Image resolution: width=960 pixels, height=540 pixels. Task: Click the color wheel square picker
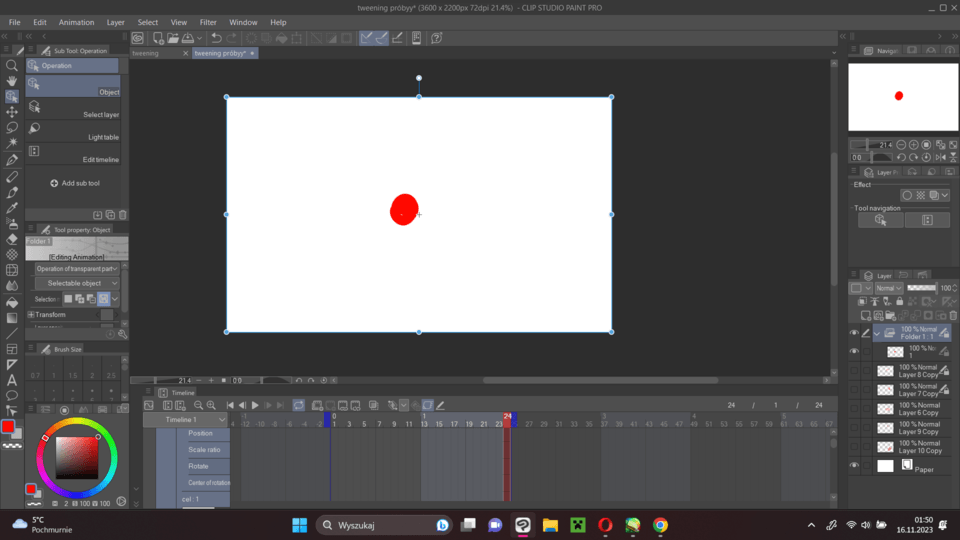(77, 458)
